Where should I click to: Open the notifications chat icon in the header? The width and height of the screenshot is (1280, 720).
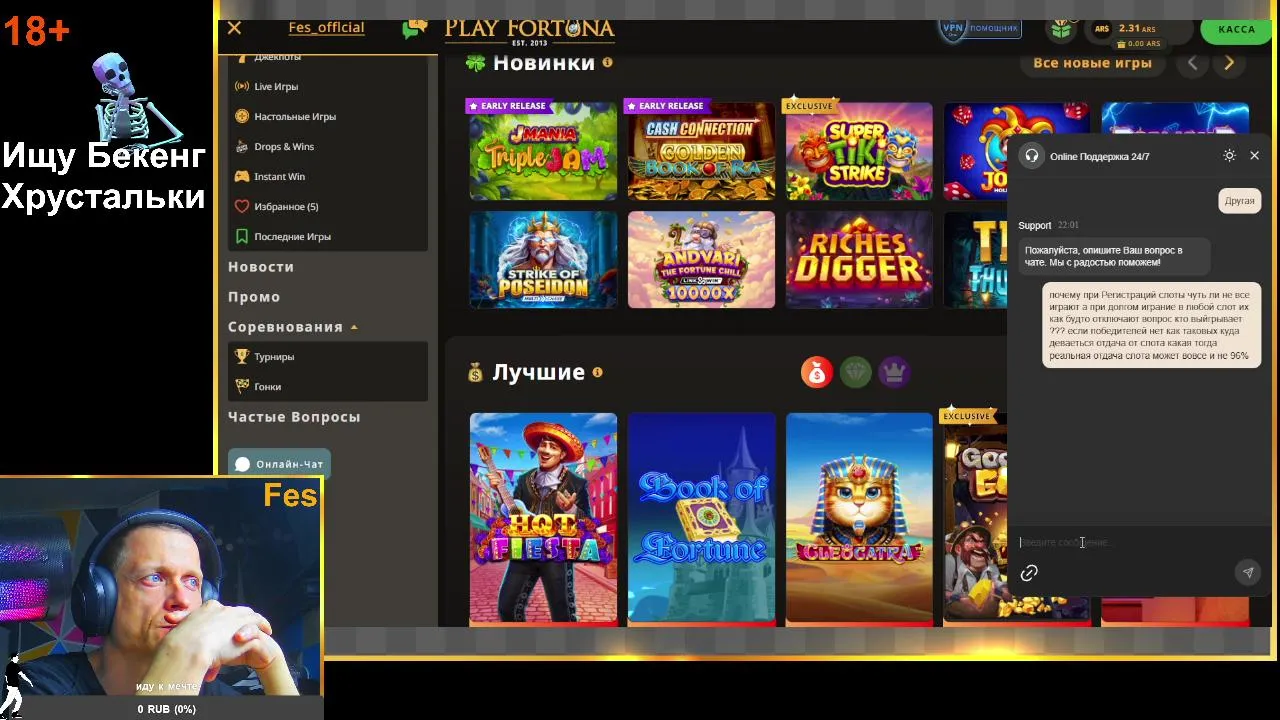[413, 28]
